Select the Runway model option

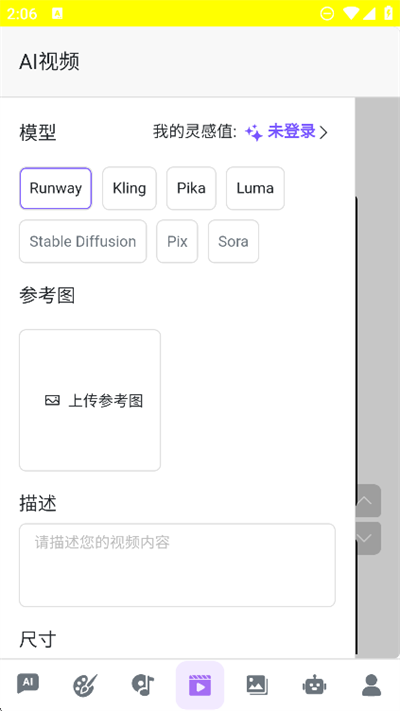coord(56,188)
